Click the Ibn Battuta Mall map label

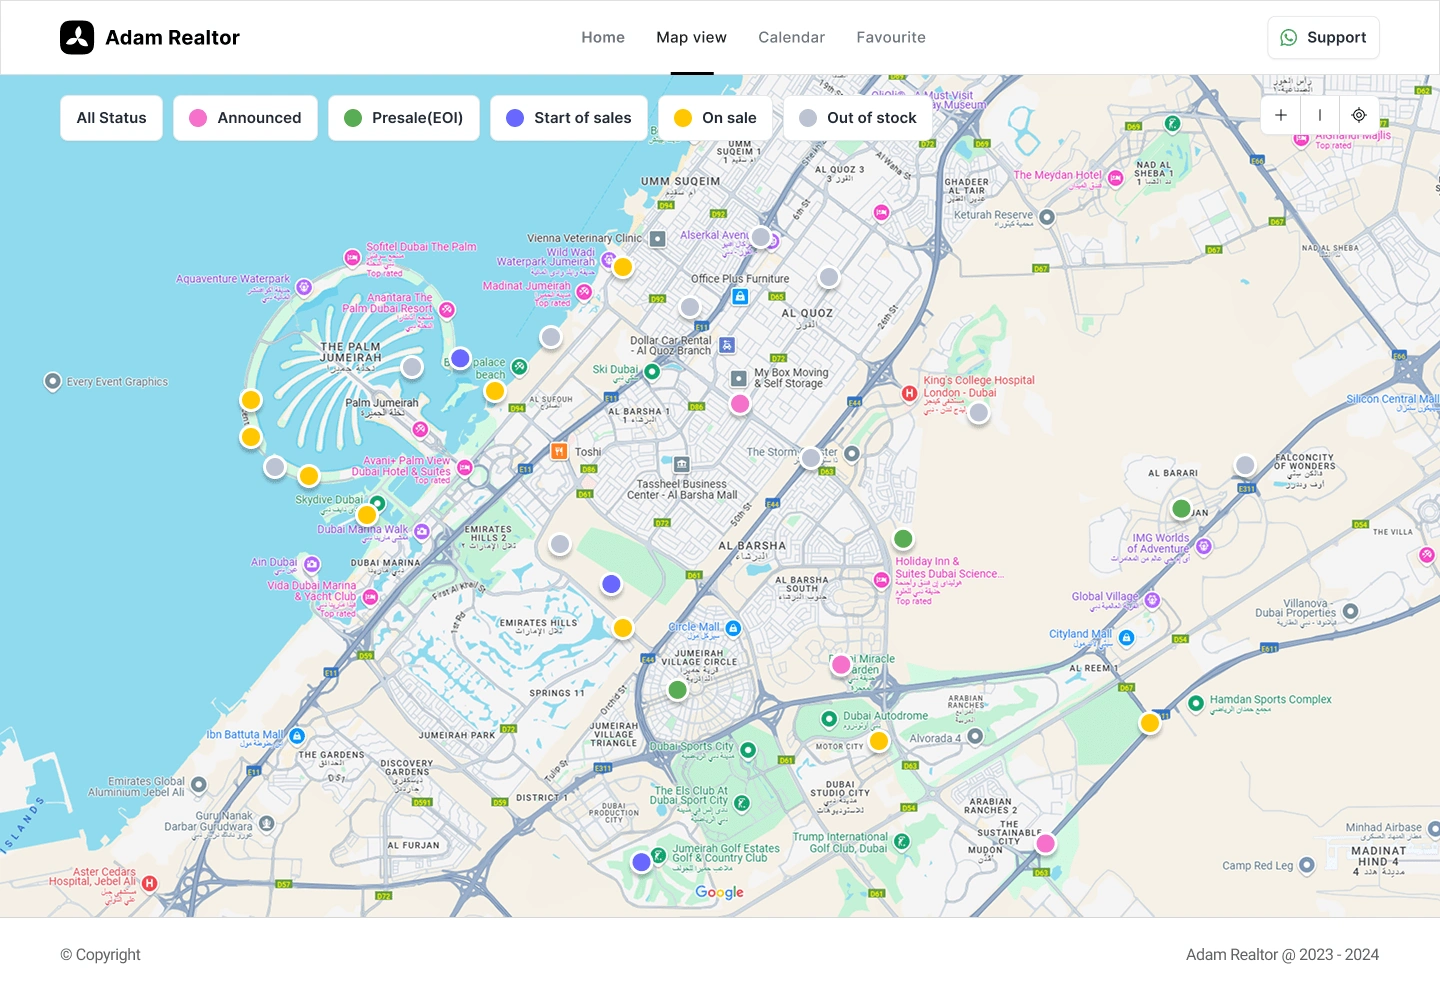pyautogui.click(x=245, y=734)
